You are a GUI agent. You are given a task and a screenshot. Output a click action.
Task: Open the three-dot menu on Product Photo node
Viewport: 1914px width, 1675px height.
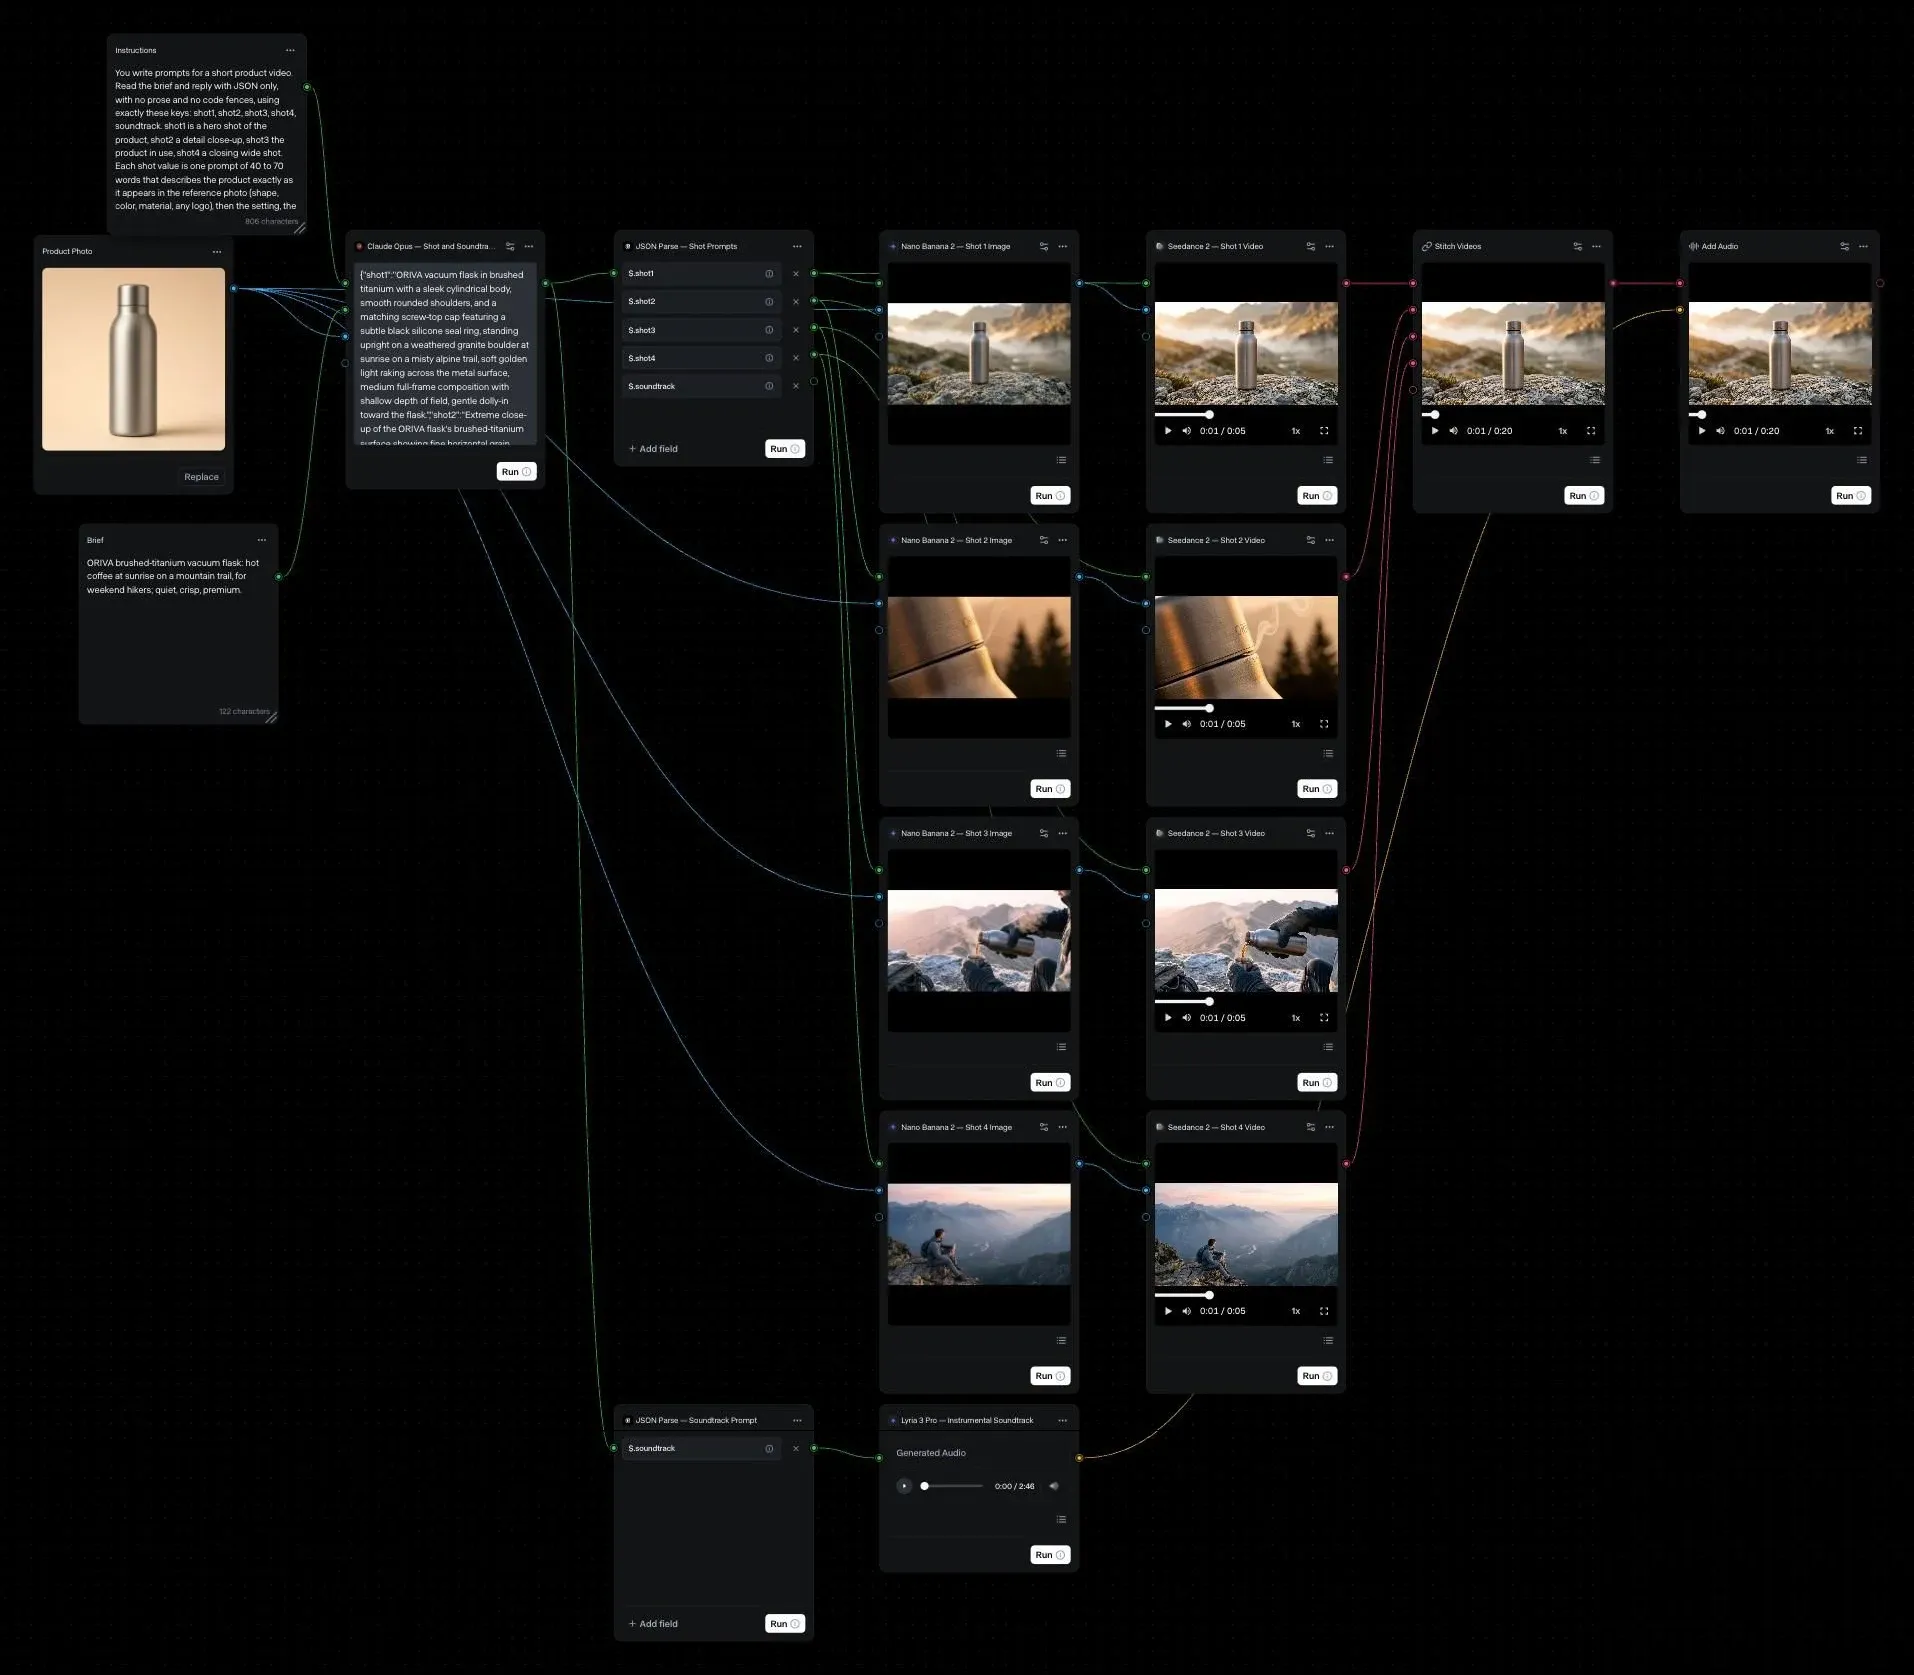click(217, 251)
